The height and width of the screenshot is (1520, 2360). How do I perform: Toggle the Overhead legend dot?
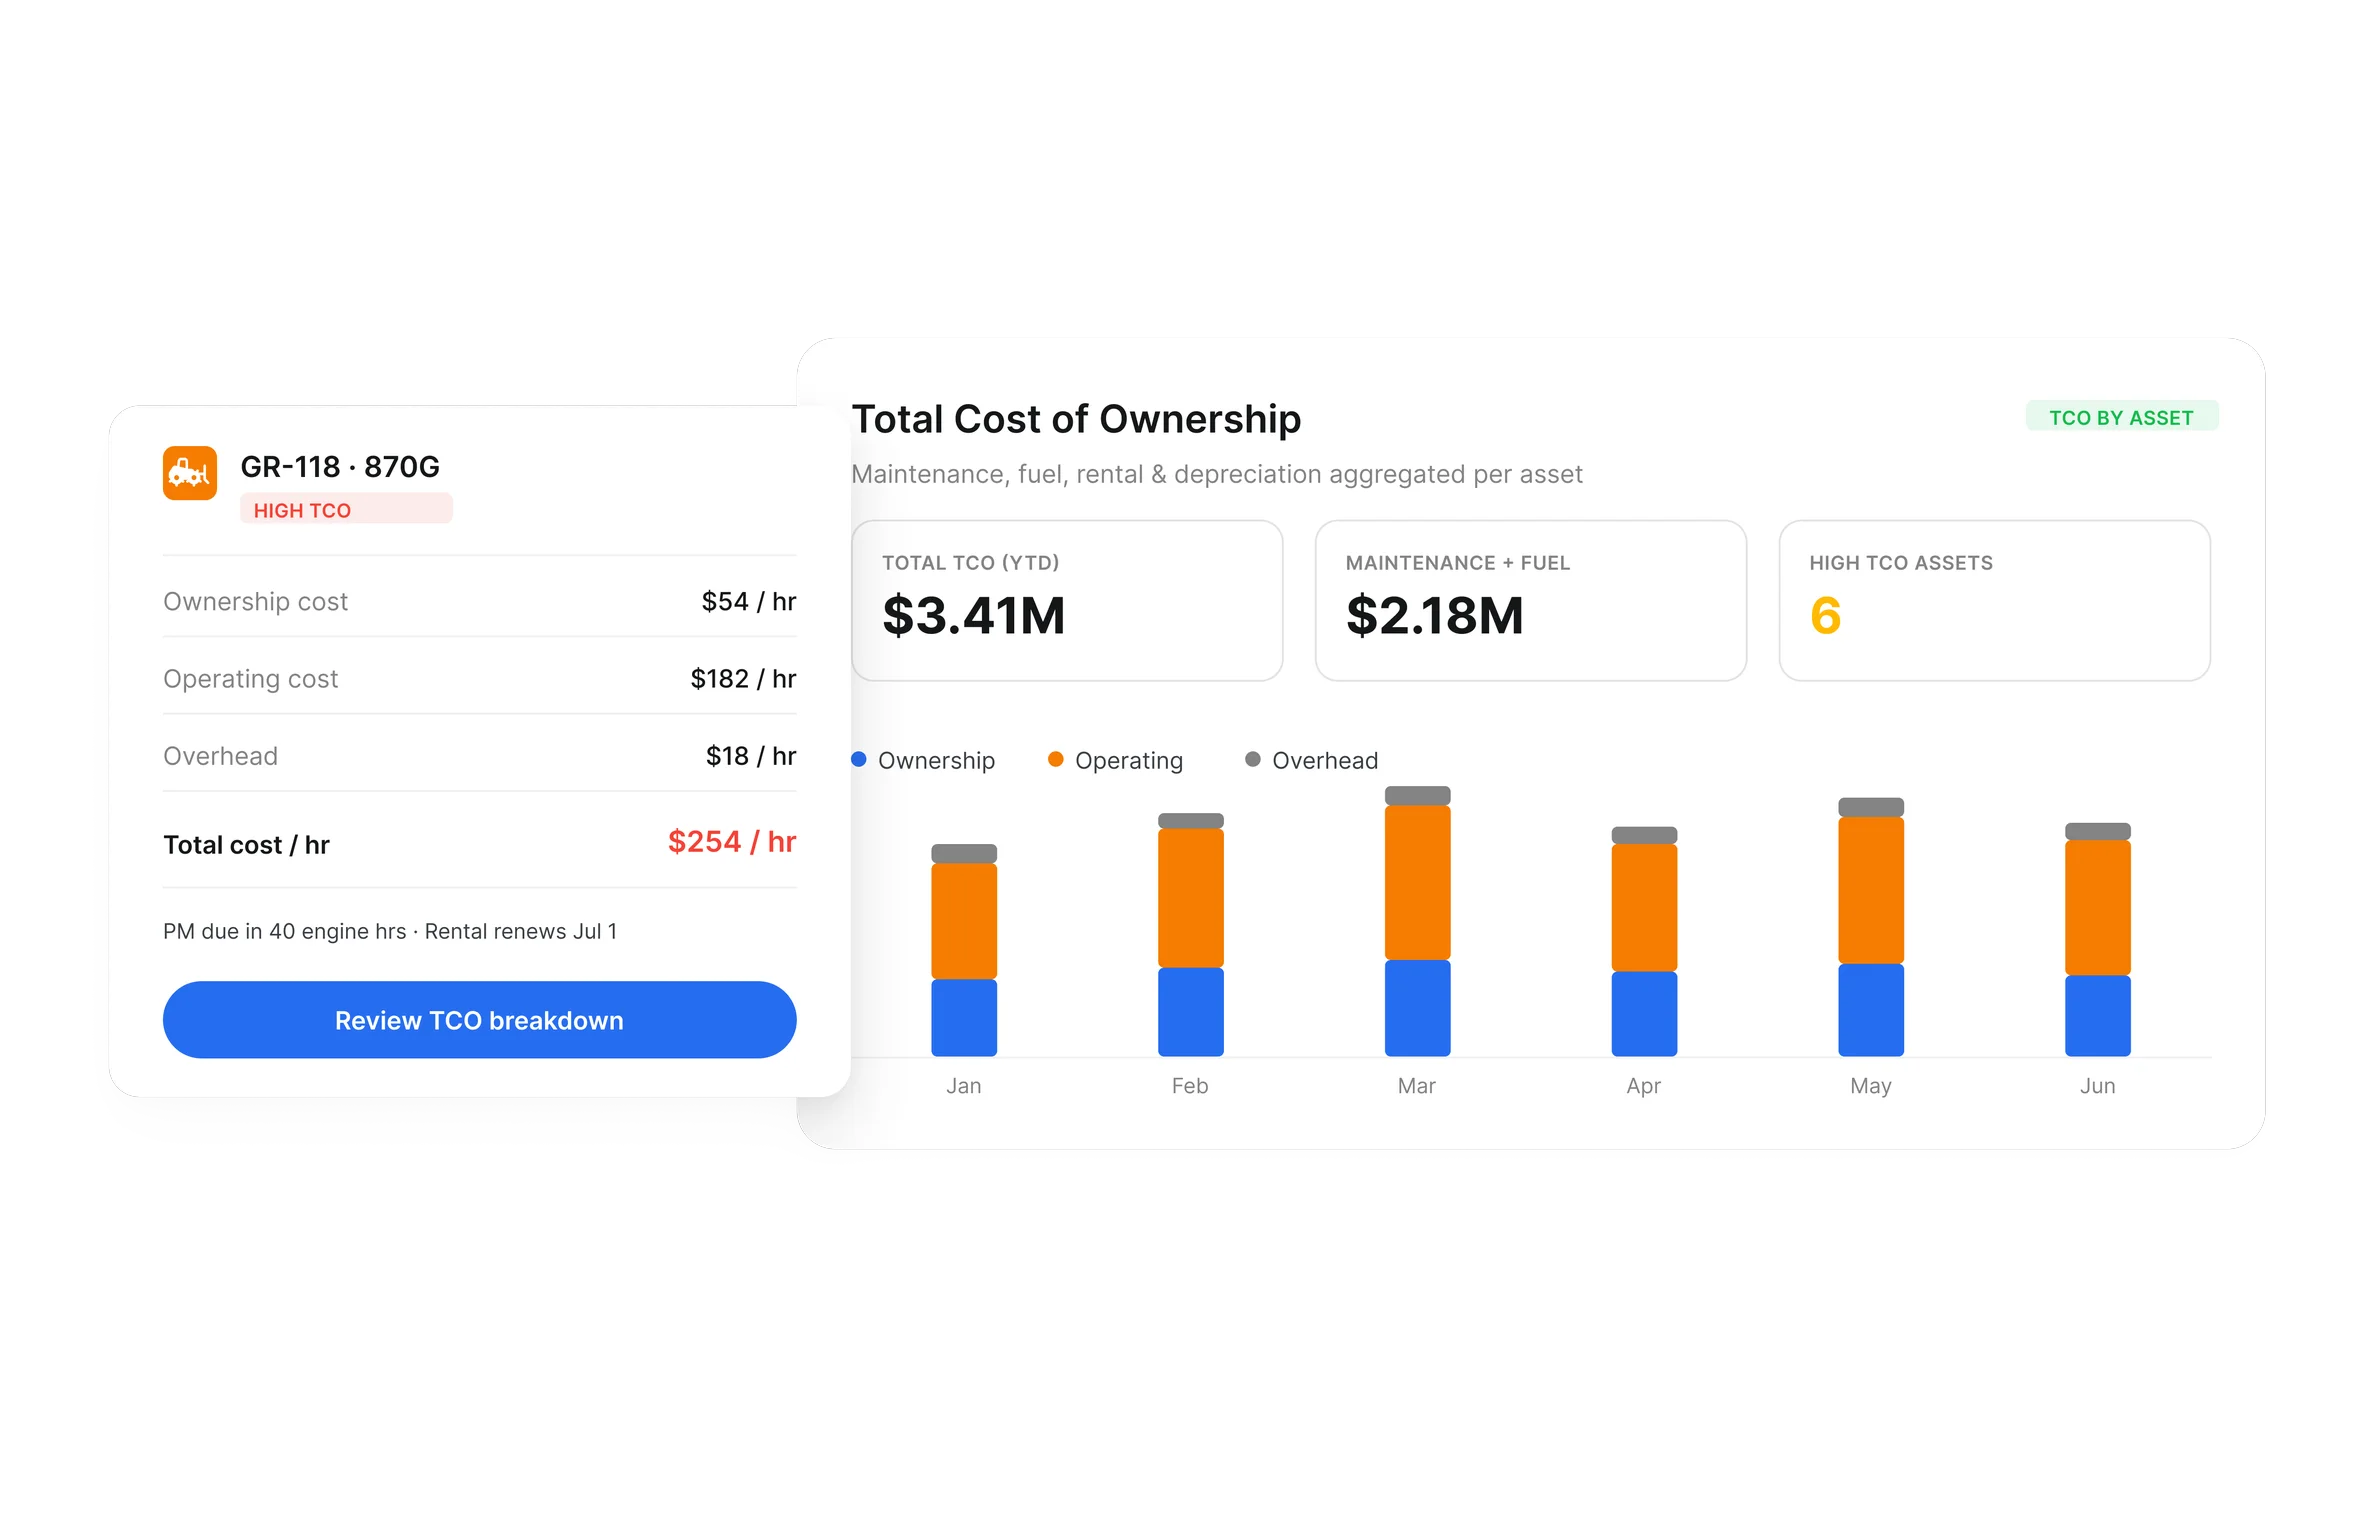[x=1252, y=760]
